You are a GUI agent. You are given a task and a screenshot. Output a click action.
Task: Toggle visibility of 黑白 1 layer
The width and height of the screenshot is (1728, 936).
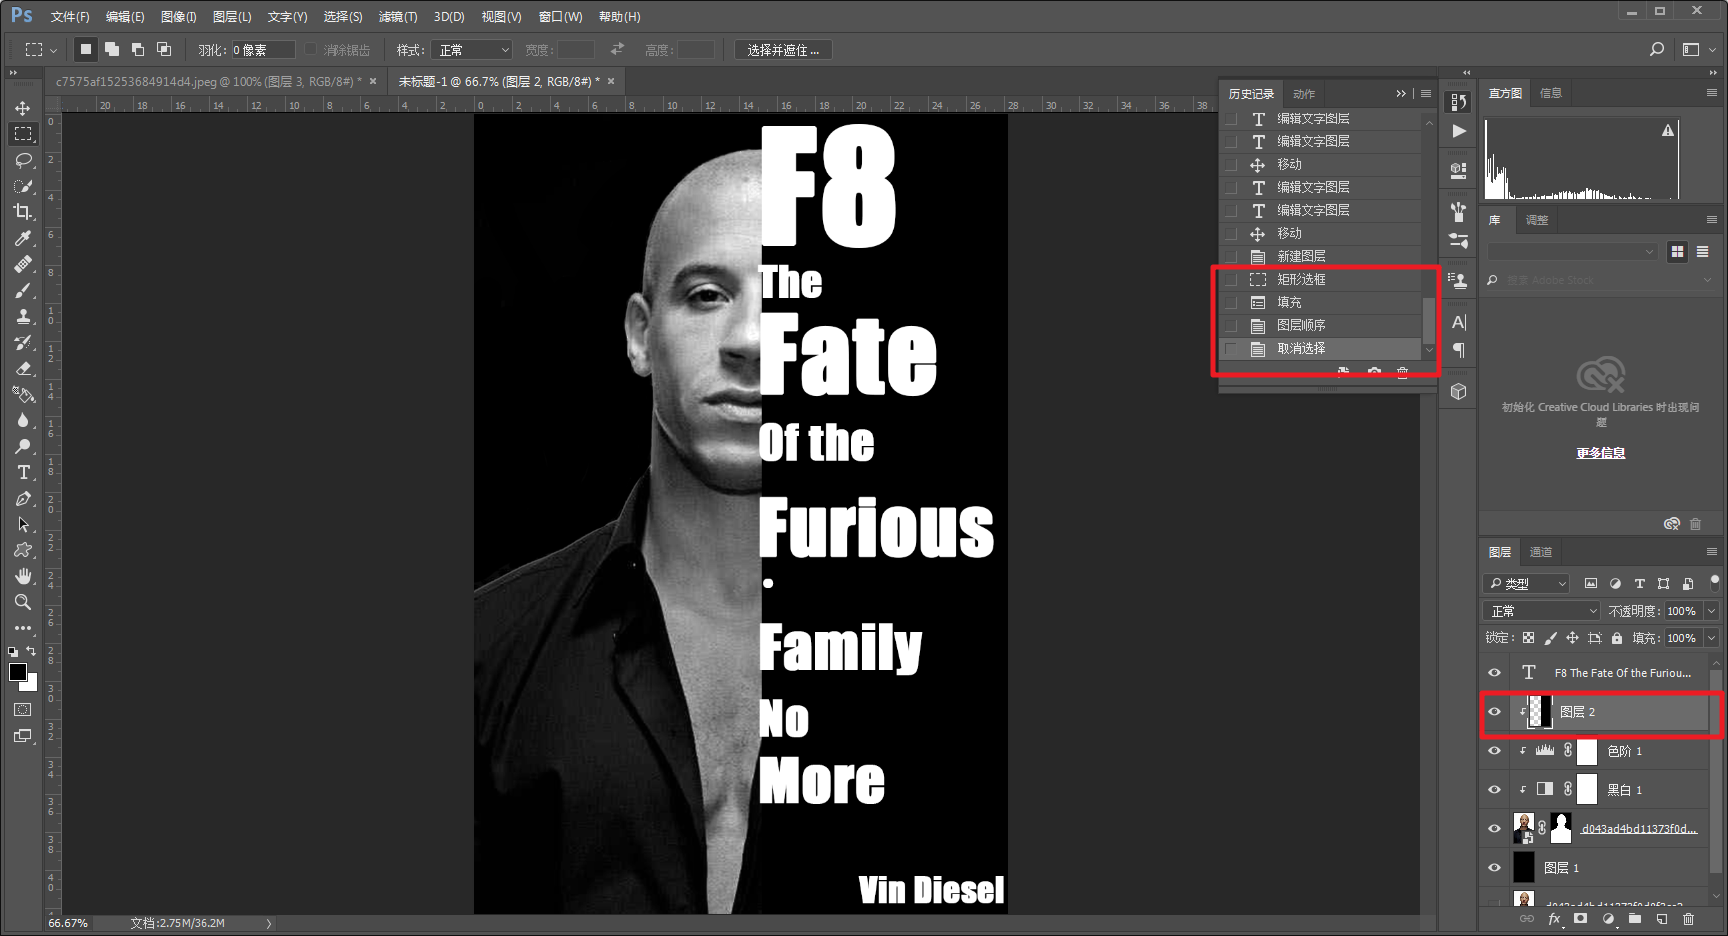tap(1494, 790)
